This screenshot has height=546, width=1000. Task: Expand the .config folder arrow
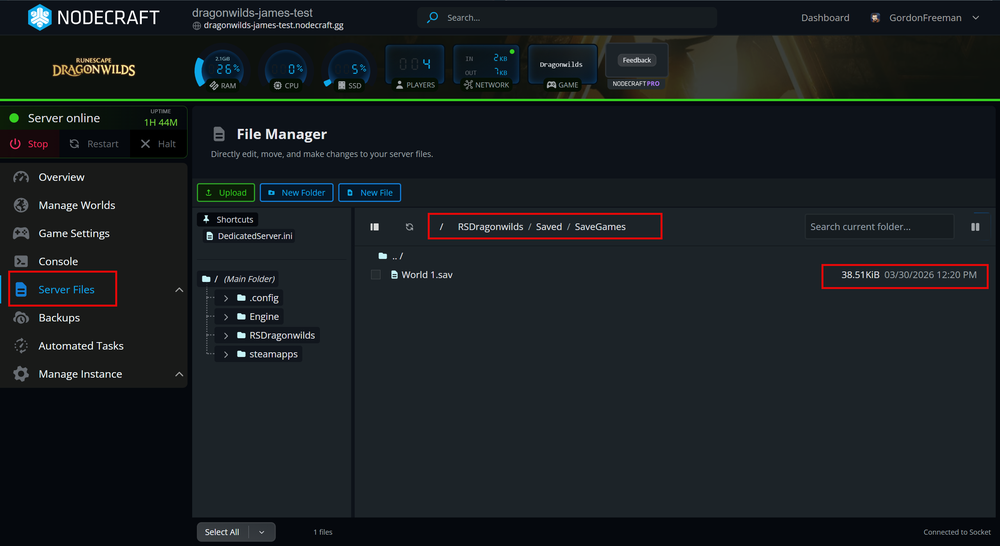pos(226,298)
